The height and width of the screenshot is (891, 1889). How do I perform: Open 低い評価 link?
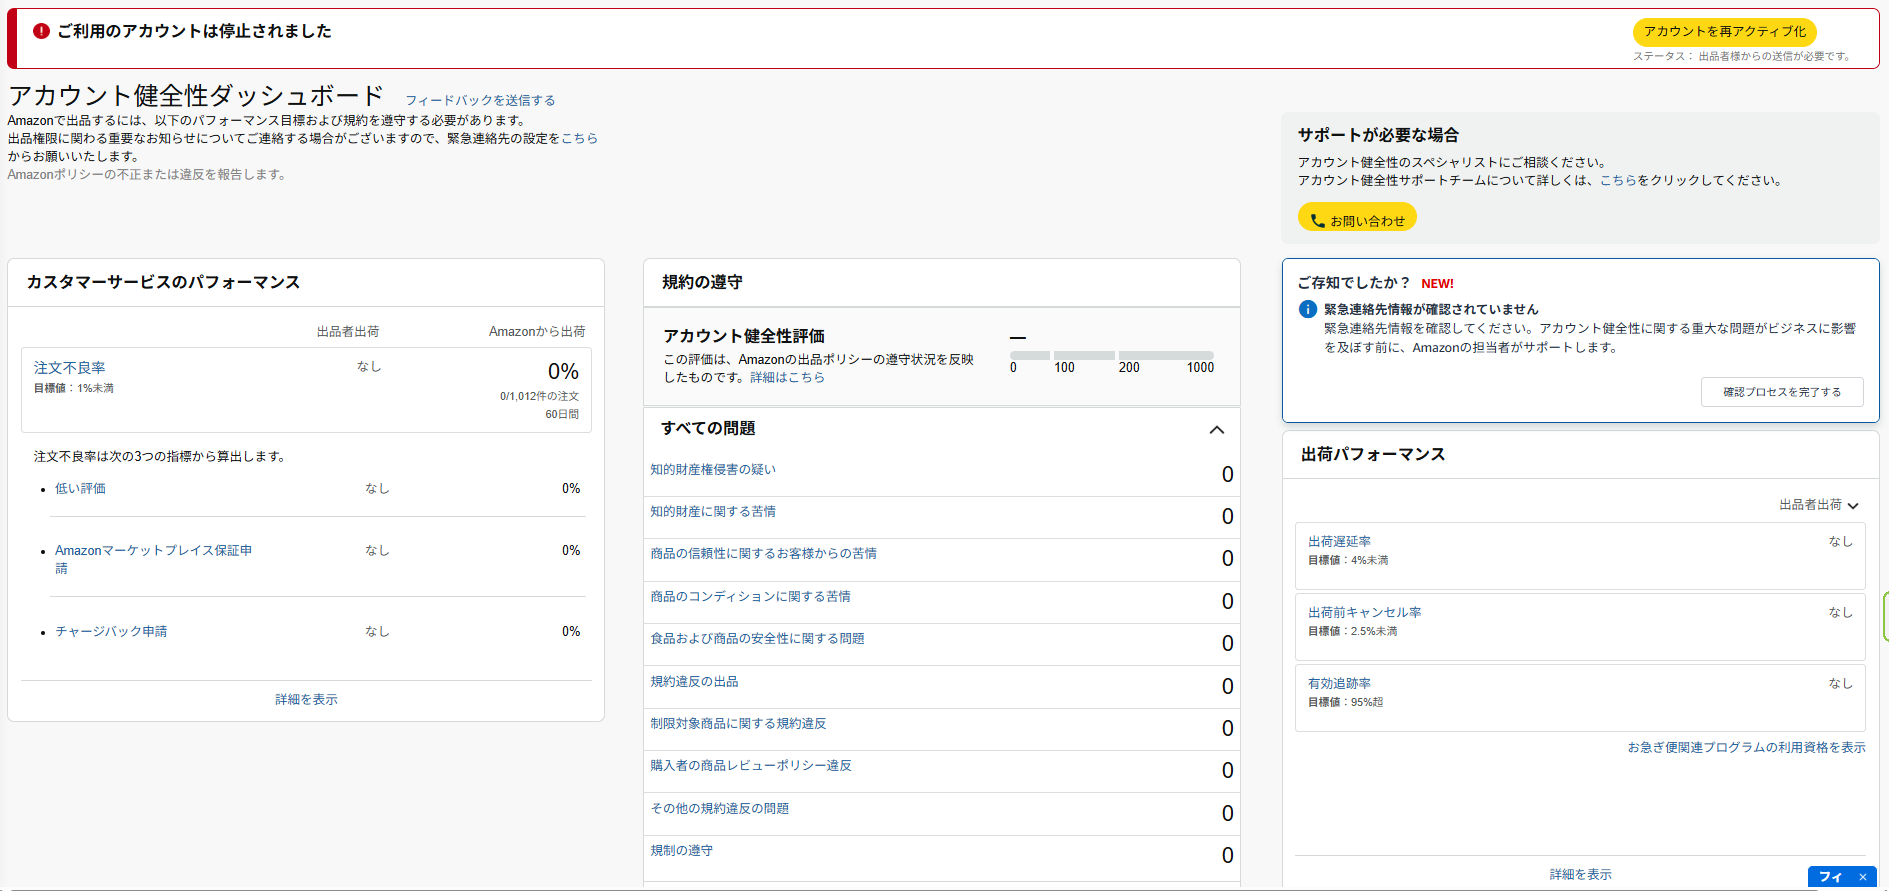tap(80, 488)
